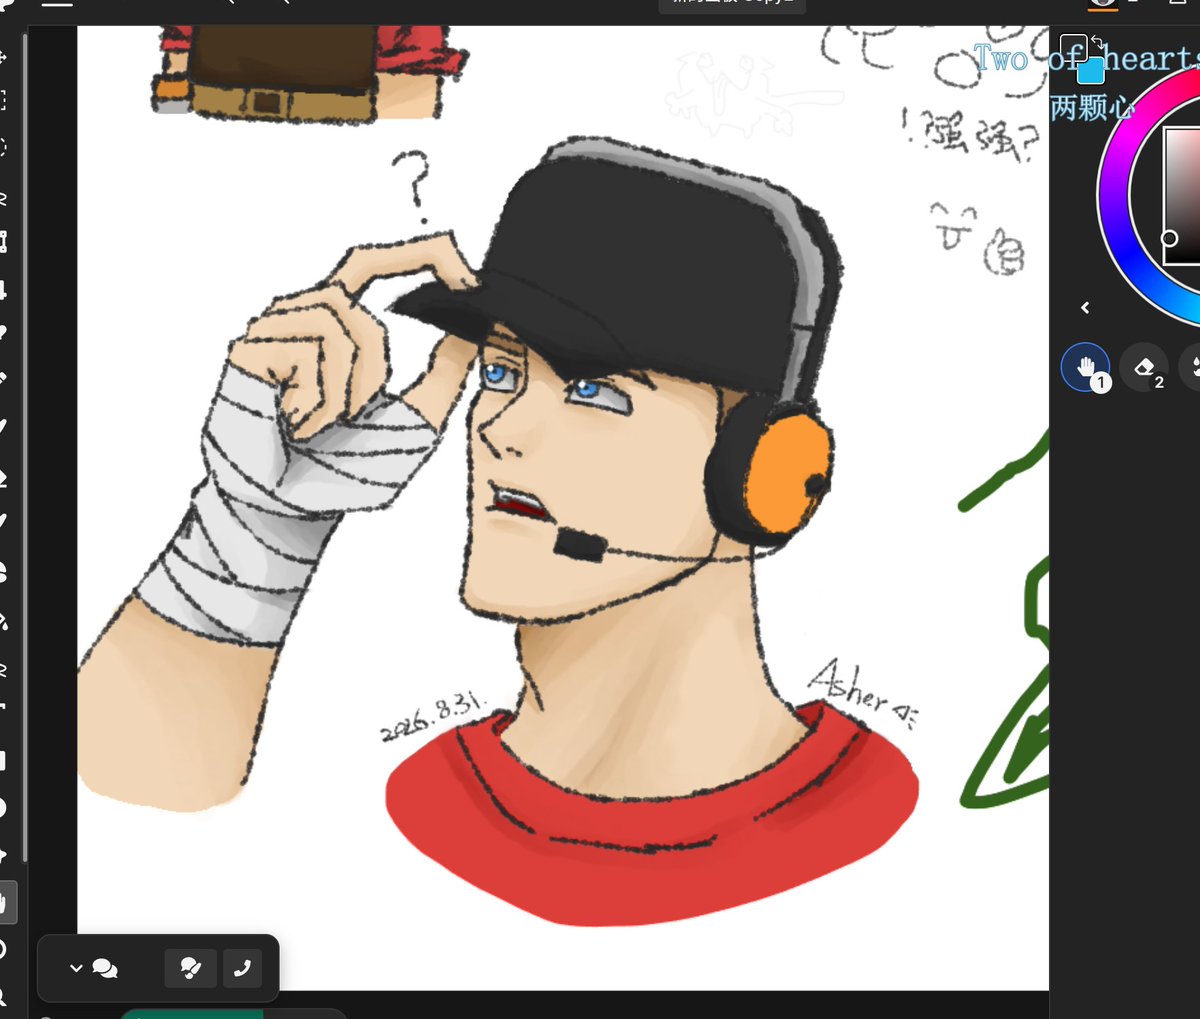Toggle the chat drawing brush bubble button
The image size is (1200, 1019).
[190, 968]
